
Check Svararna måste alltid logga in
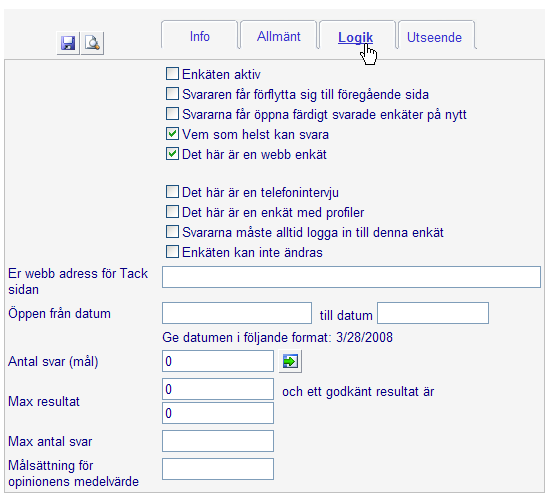[172, 232]
